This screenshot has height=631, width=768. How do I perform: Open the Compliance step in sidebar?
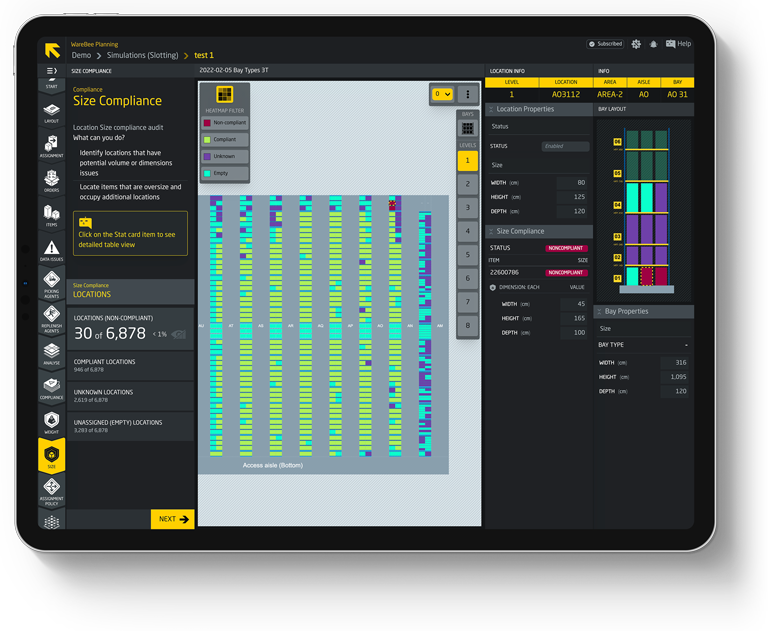tap(51, 389)
